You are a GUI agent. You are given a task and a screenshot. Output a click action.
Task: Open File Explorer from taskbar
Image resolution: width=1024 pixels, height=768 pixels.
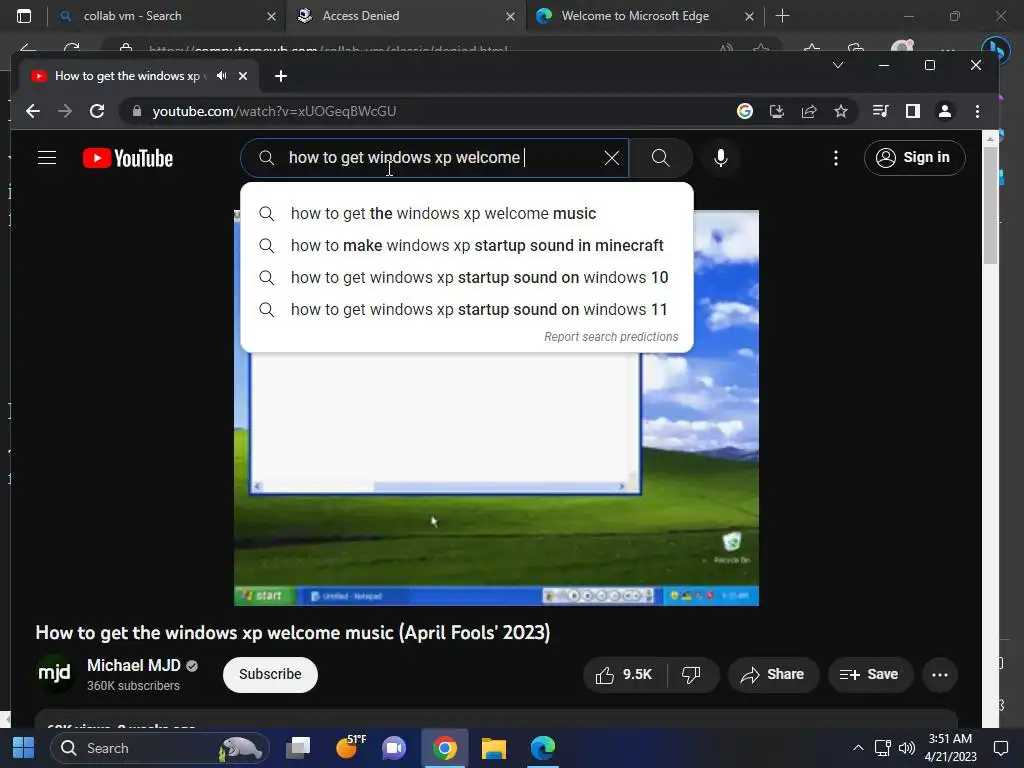tap(494, 748)
